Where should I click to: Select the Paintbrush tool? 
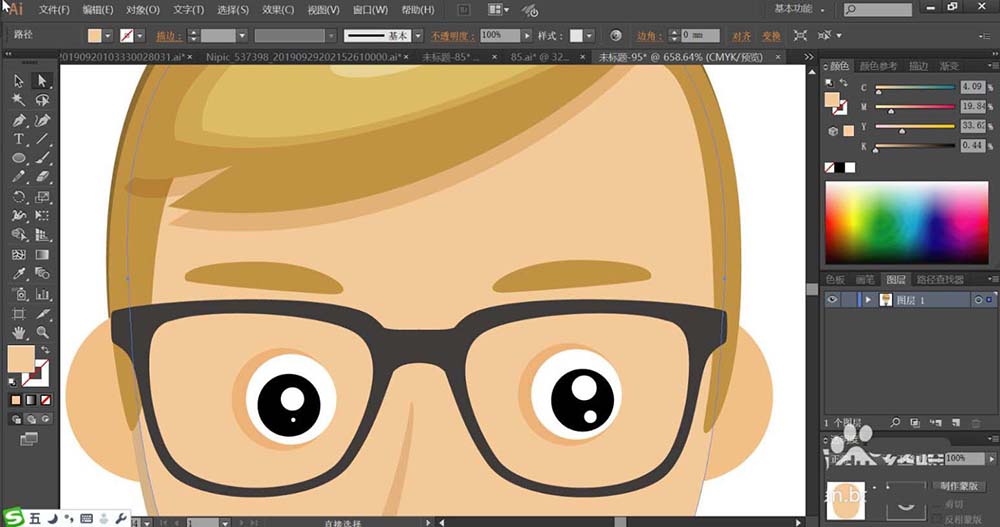click(x=42, y=158)
